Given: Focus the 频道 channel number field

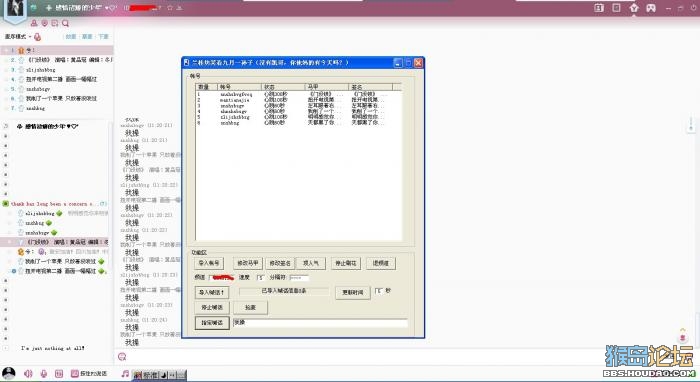Looking at the screenshot, I should coord(221,277).
